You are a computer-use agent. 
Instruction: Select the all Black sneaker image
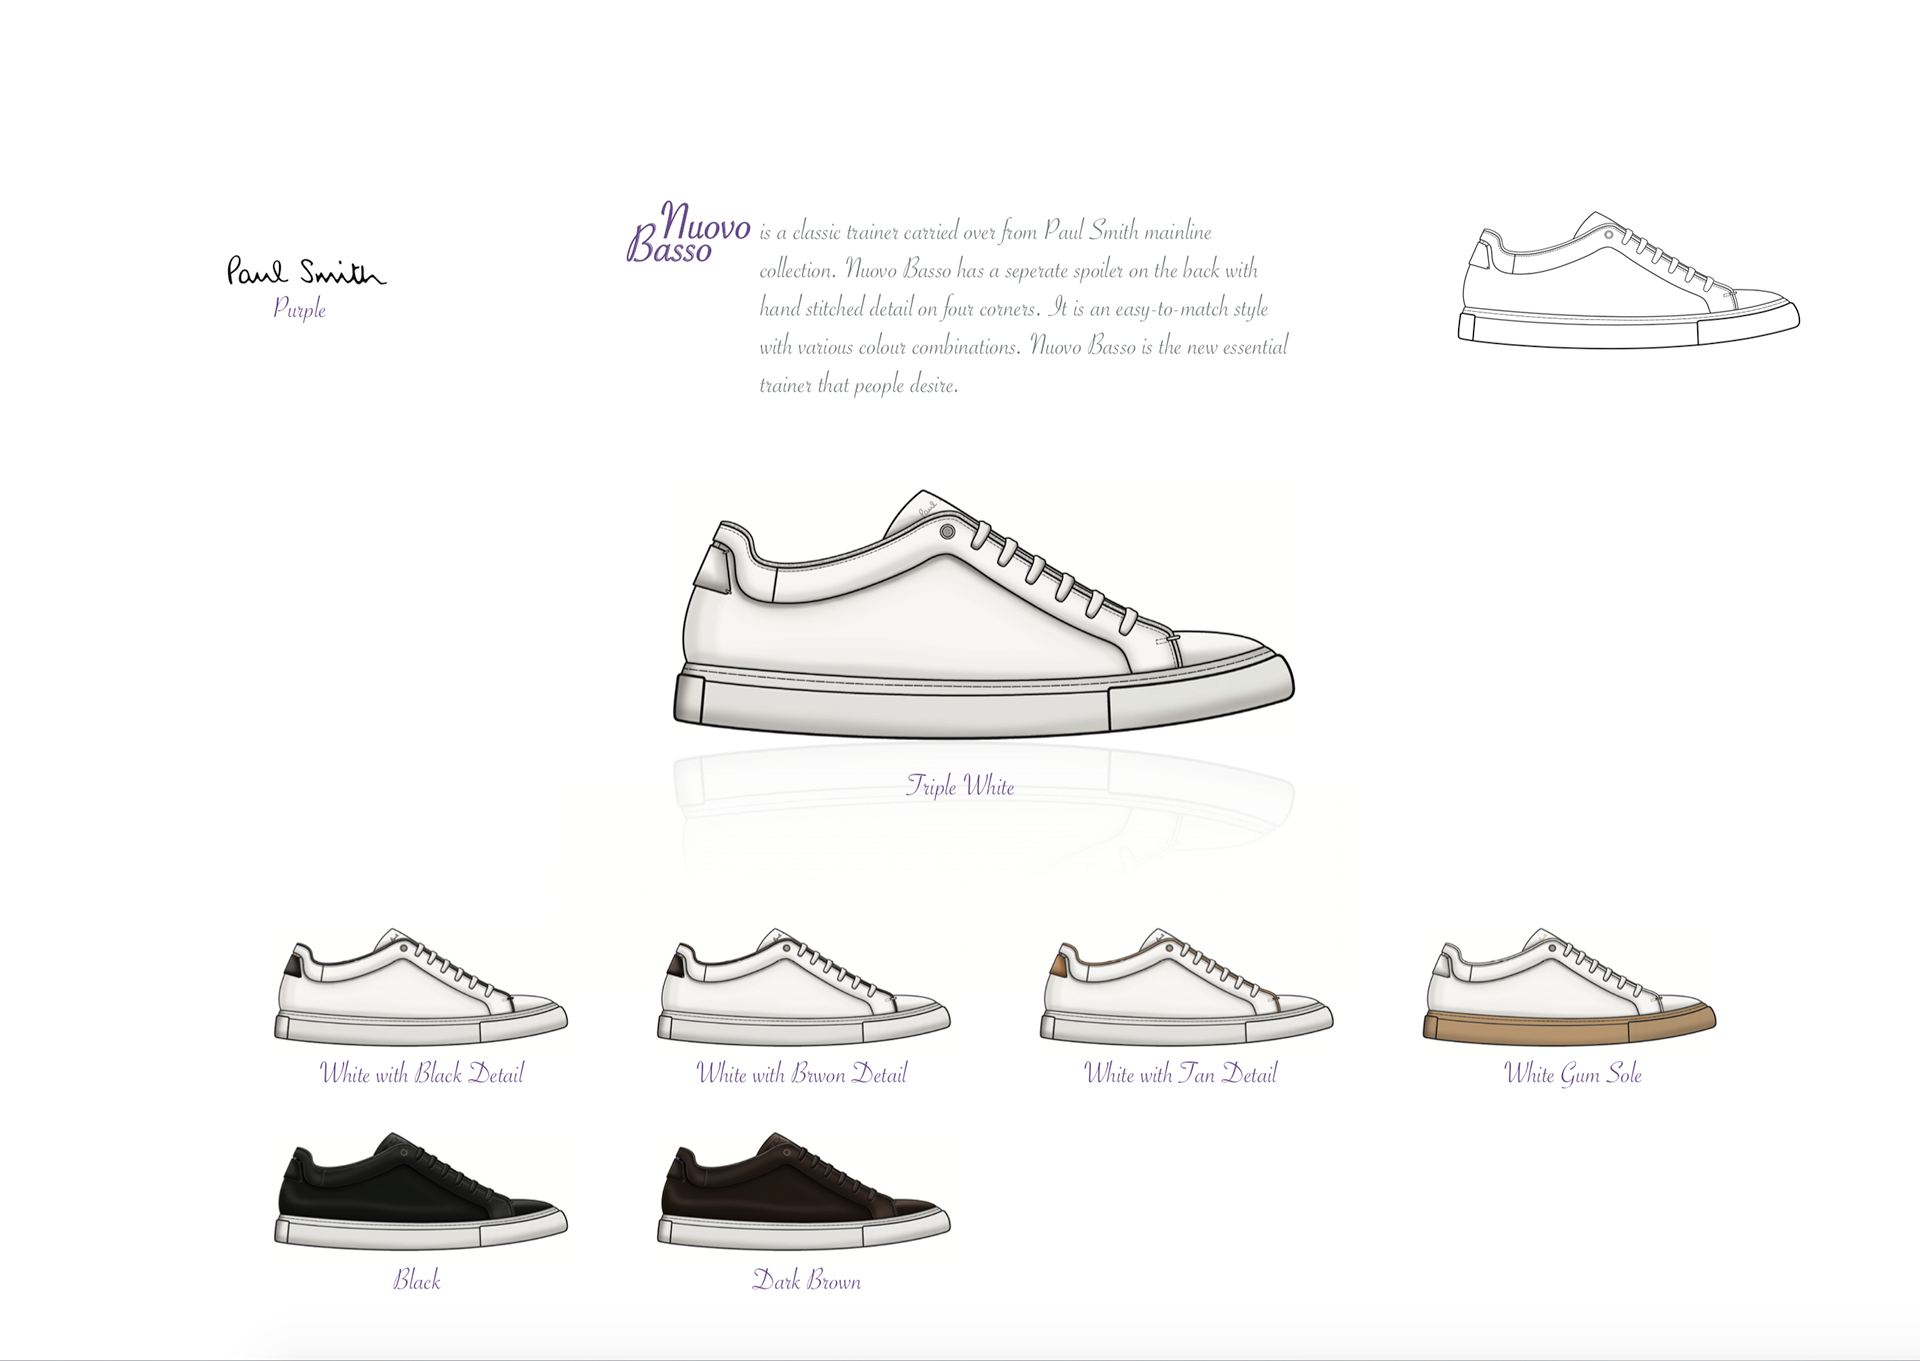click(420, 1192)
